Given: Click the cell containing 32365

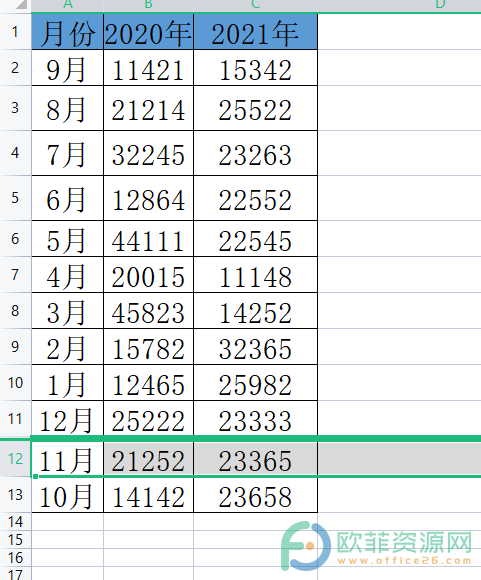Looking at the screenshot, I should click(255, 347).
